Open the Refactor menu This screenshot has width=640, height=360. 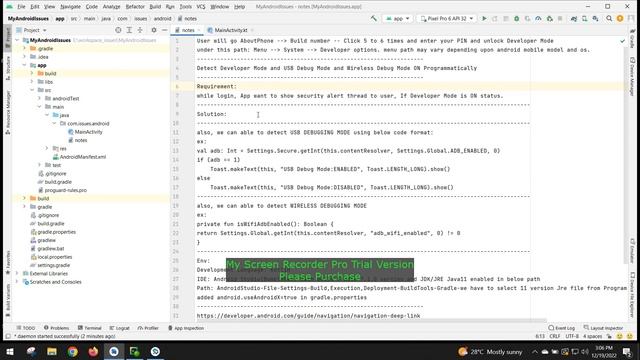click(135, 7)
